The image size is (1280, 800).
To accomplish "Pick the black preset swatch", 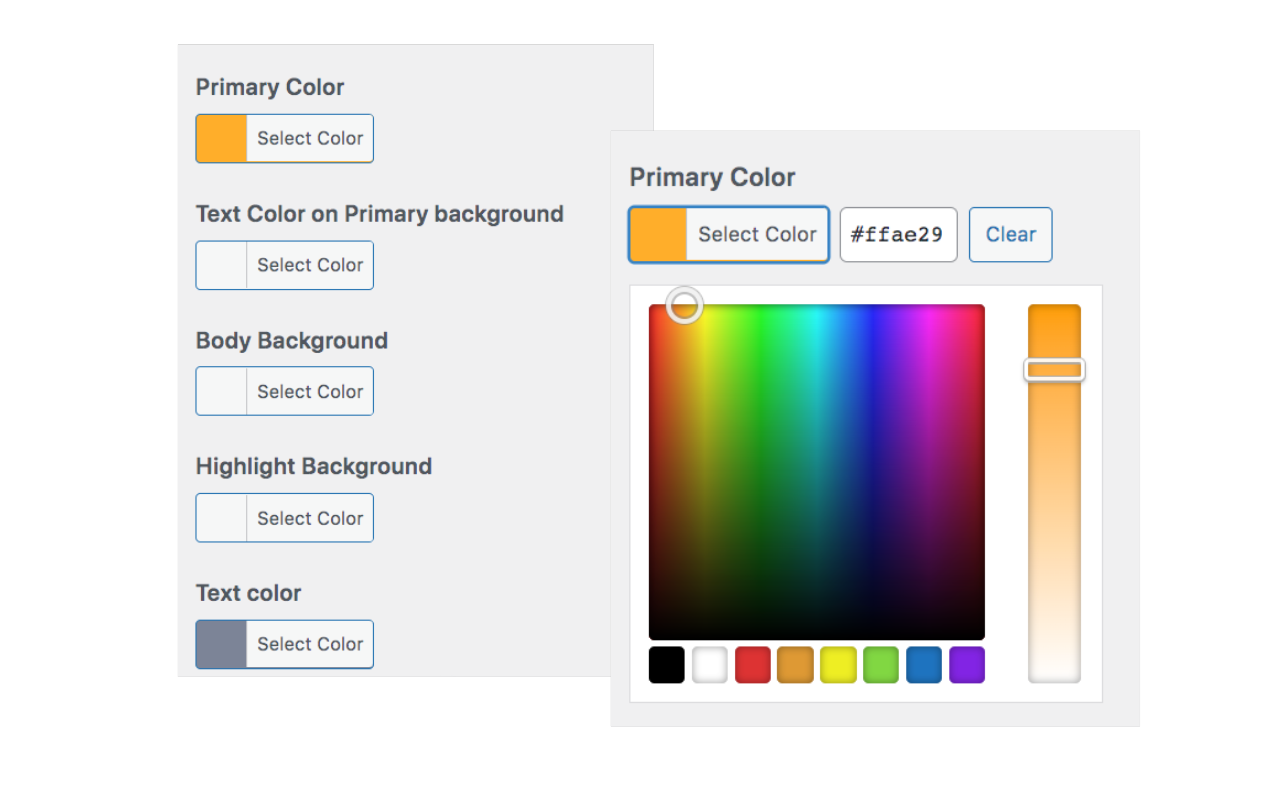I will [x=667, y=665].
